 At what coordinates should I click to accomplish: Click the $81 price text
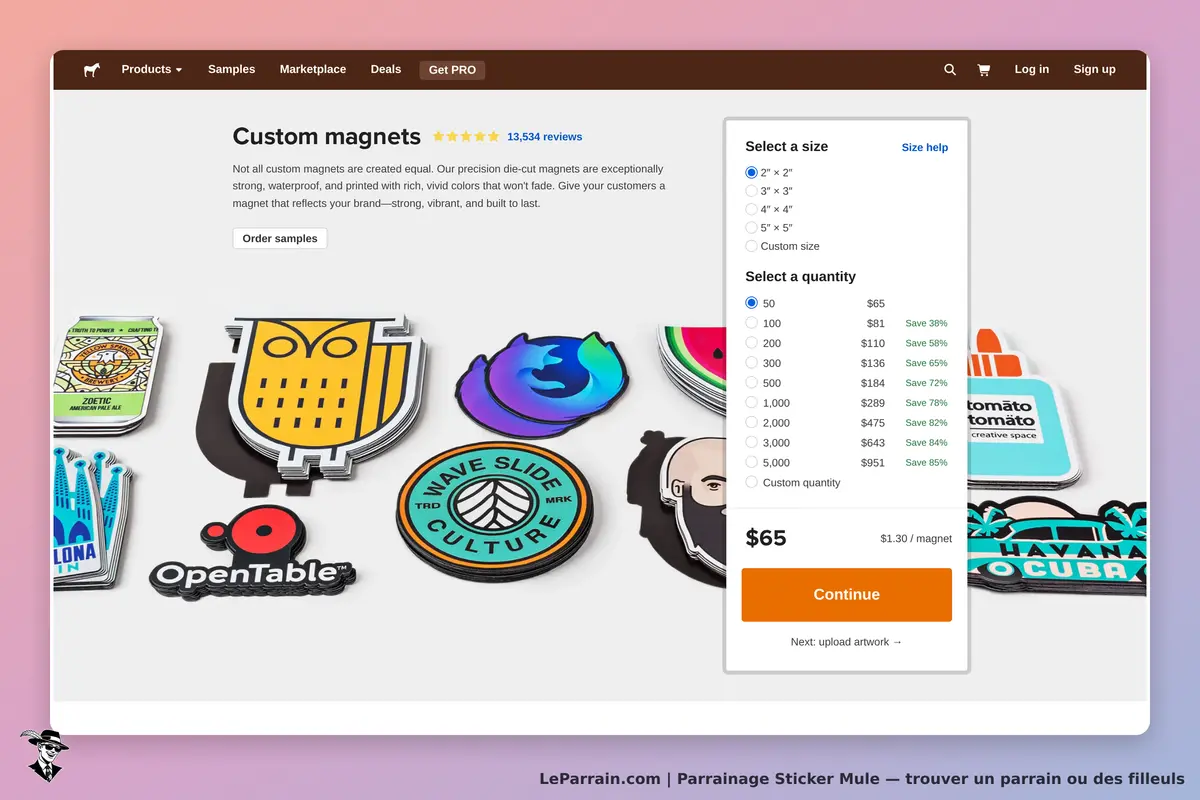[x=876, y=323]
